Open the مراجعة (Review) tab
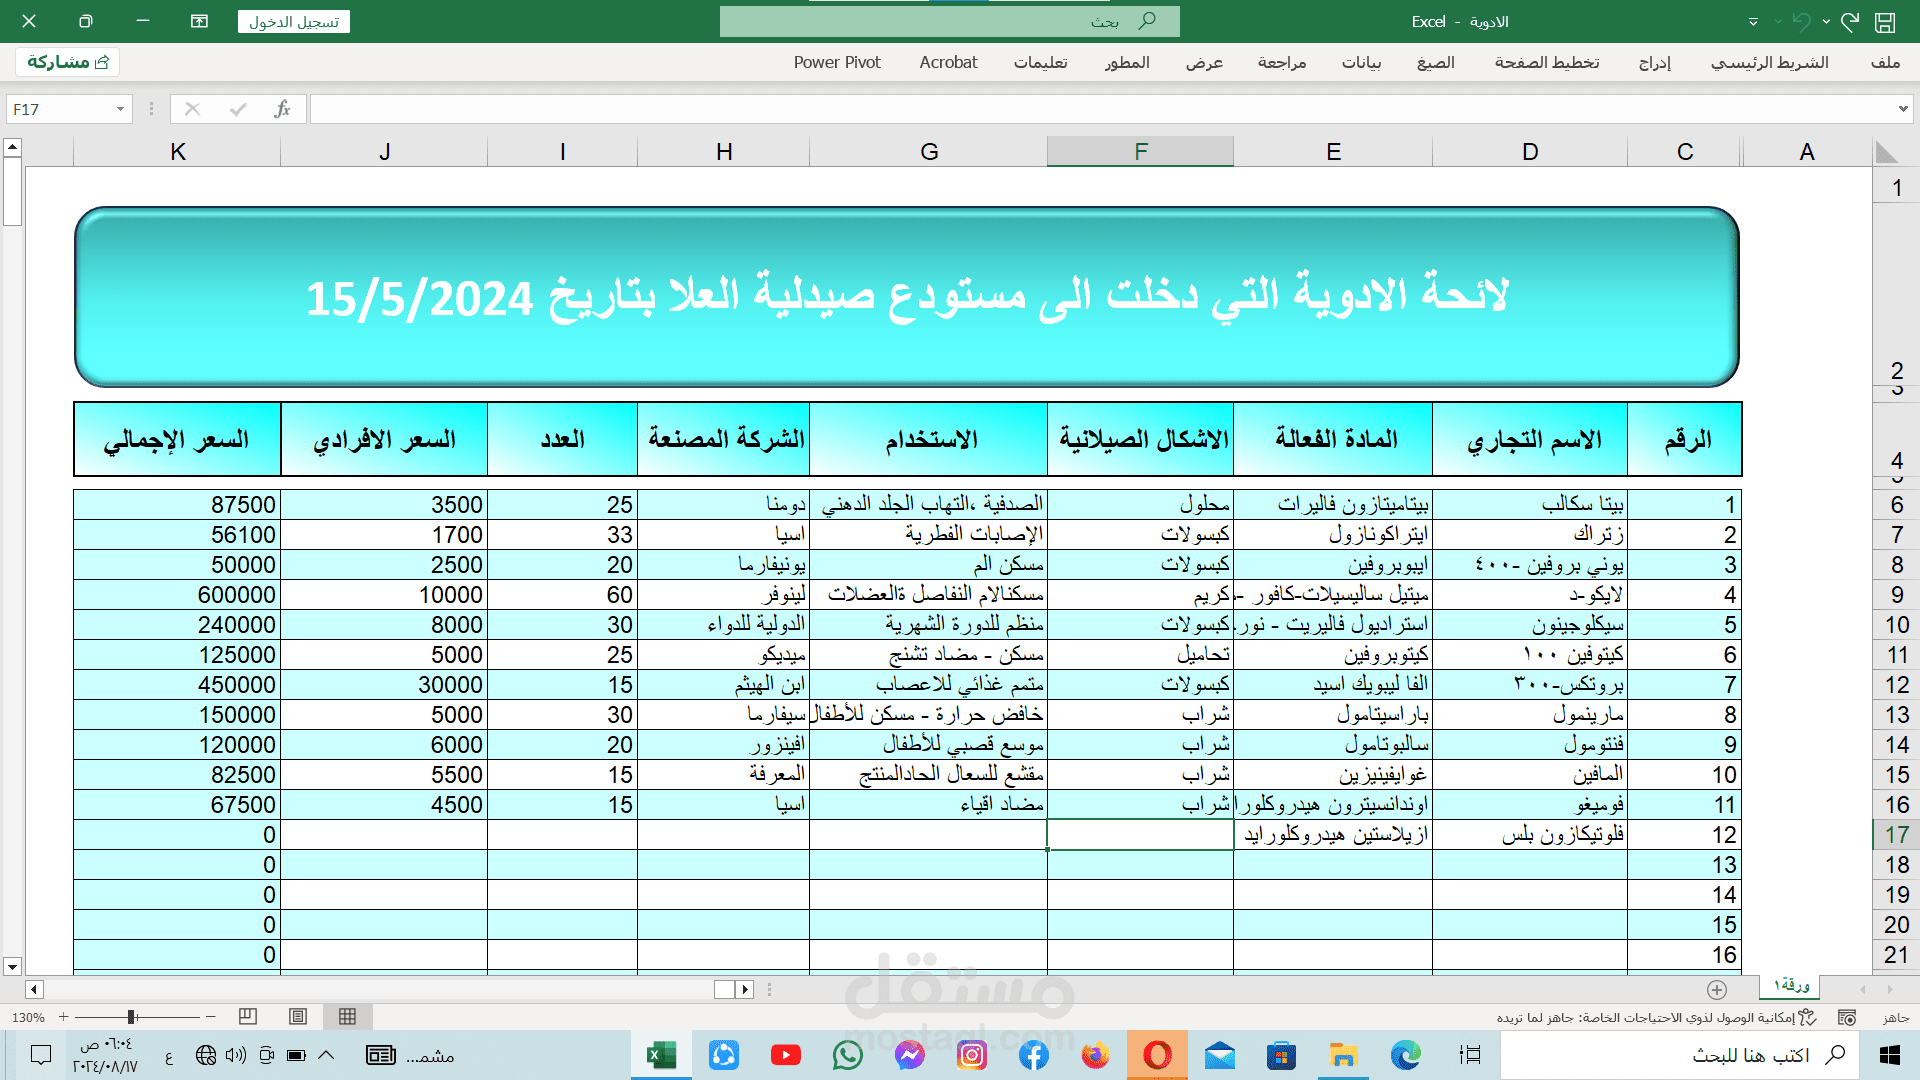This screenshot has height=1080, width=1920. click(1282, 62)
